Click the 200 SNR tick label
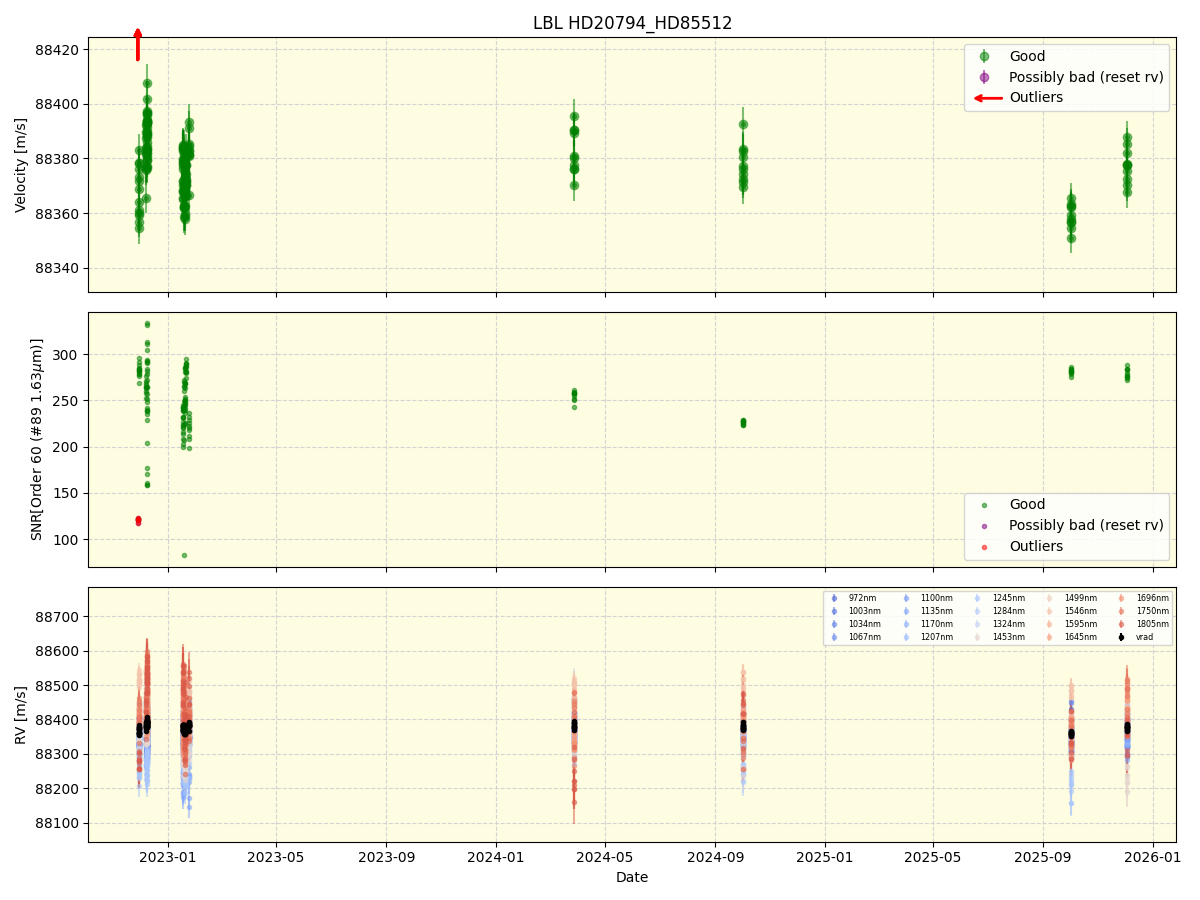1200x900 pixels. coord(67,447)
